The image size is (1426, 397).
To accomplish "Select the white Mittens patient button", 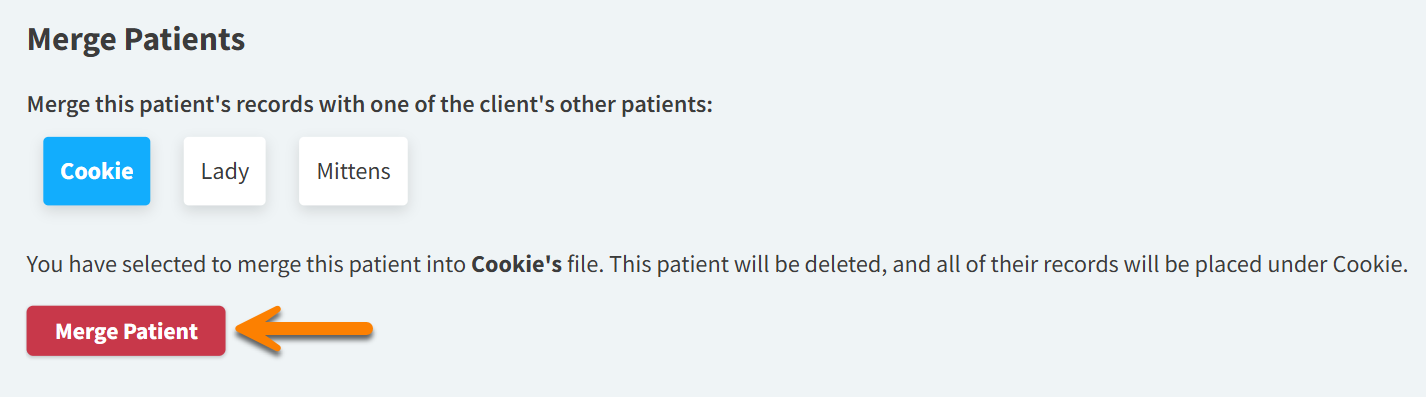I will pos(353,171).
